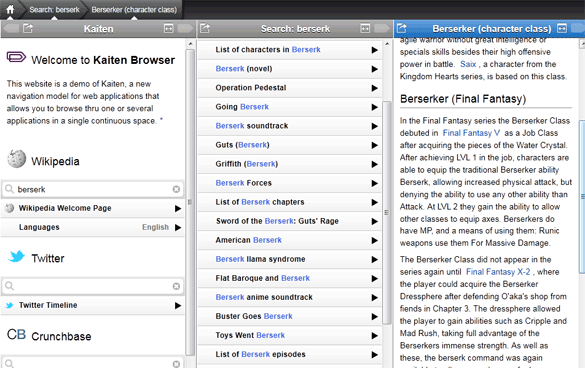This screenshot has height=368, width=585.
Task: Focus the Wikipedia search field containing 'berserk'
Action: [x=93, y=189]
